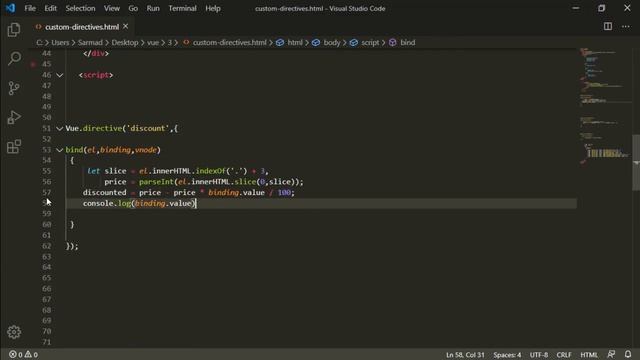Open notifications bell in status bar

628,354
